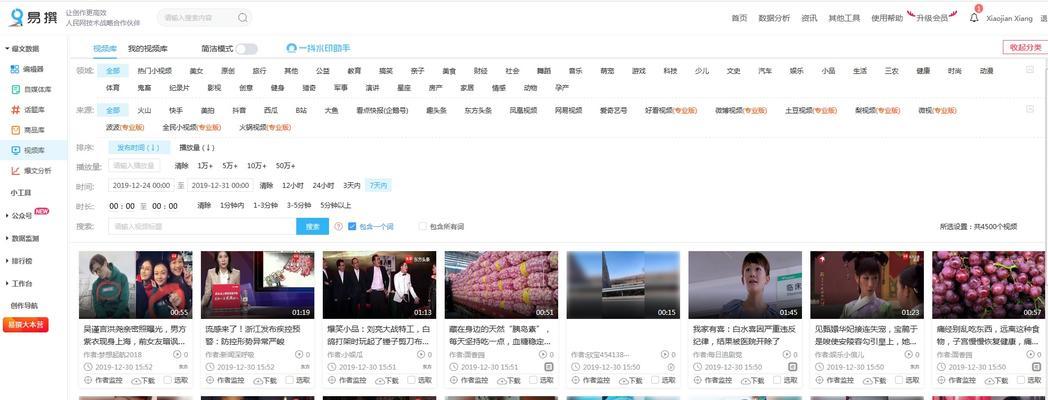Open 自媒体库 in the left sidebar
1048x400 pixels.
(31, 89)
